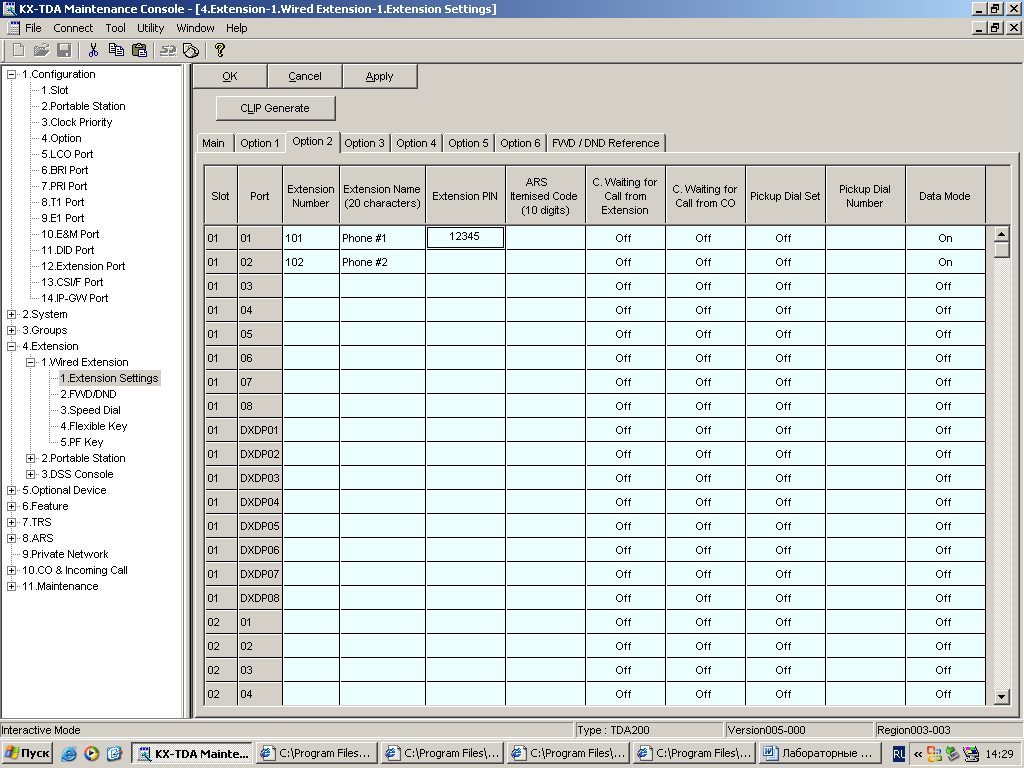Click the CLIP Generate button

[x=275, y=108]
